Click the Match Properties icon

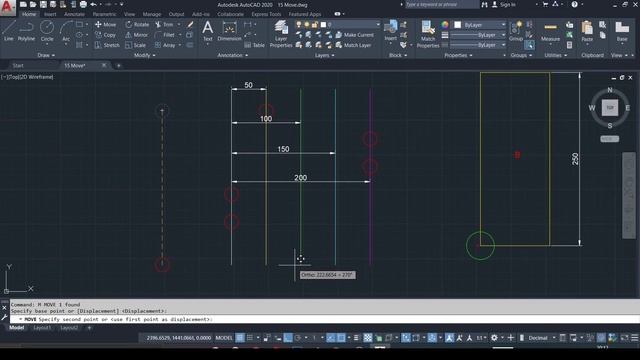(428, 33)
